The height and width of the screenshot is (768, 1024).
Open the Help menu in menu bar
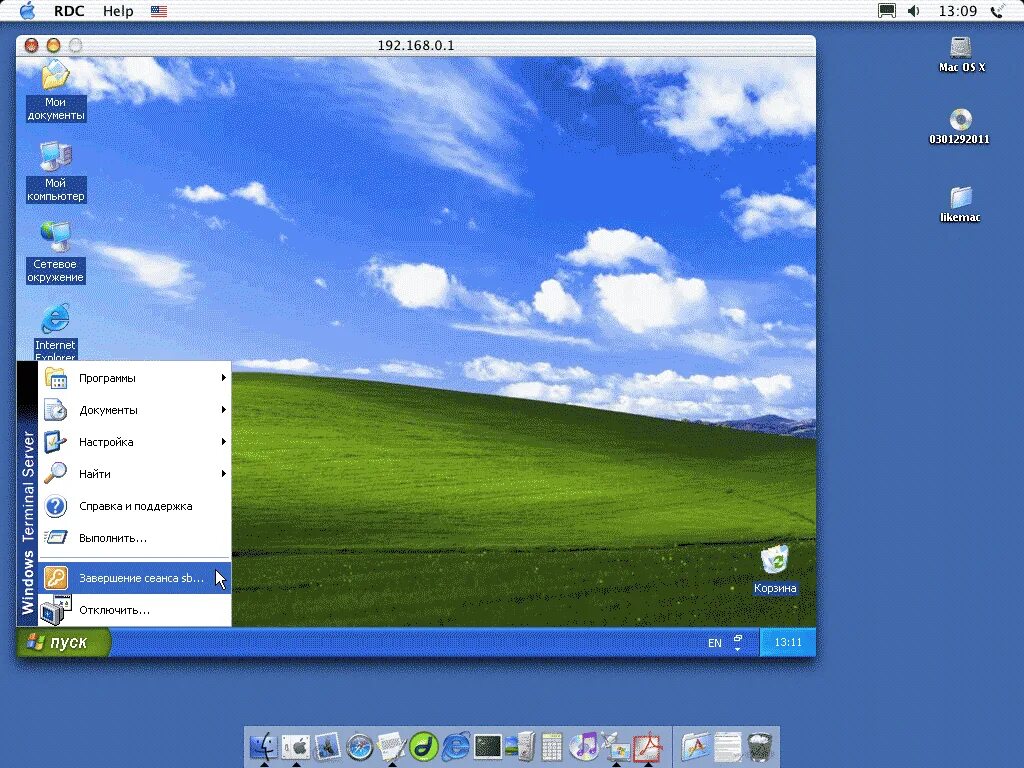pos(118,11)
